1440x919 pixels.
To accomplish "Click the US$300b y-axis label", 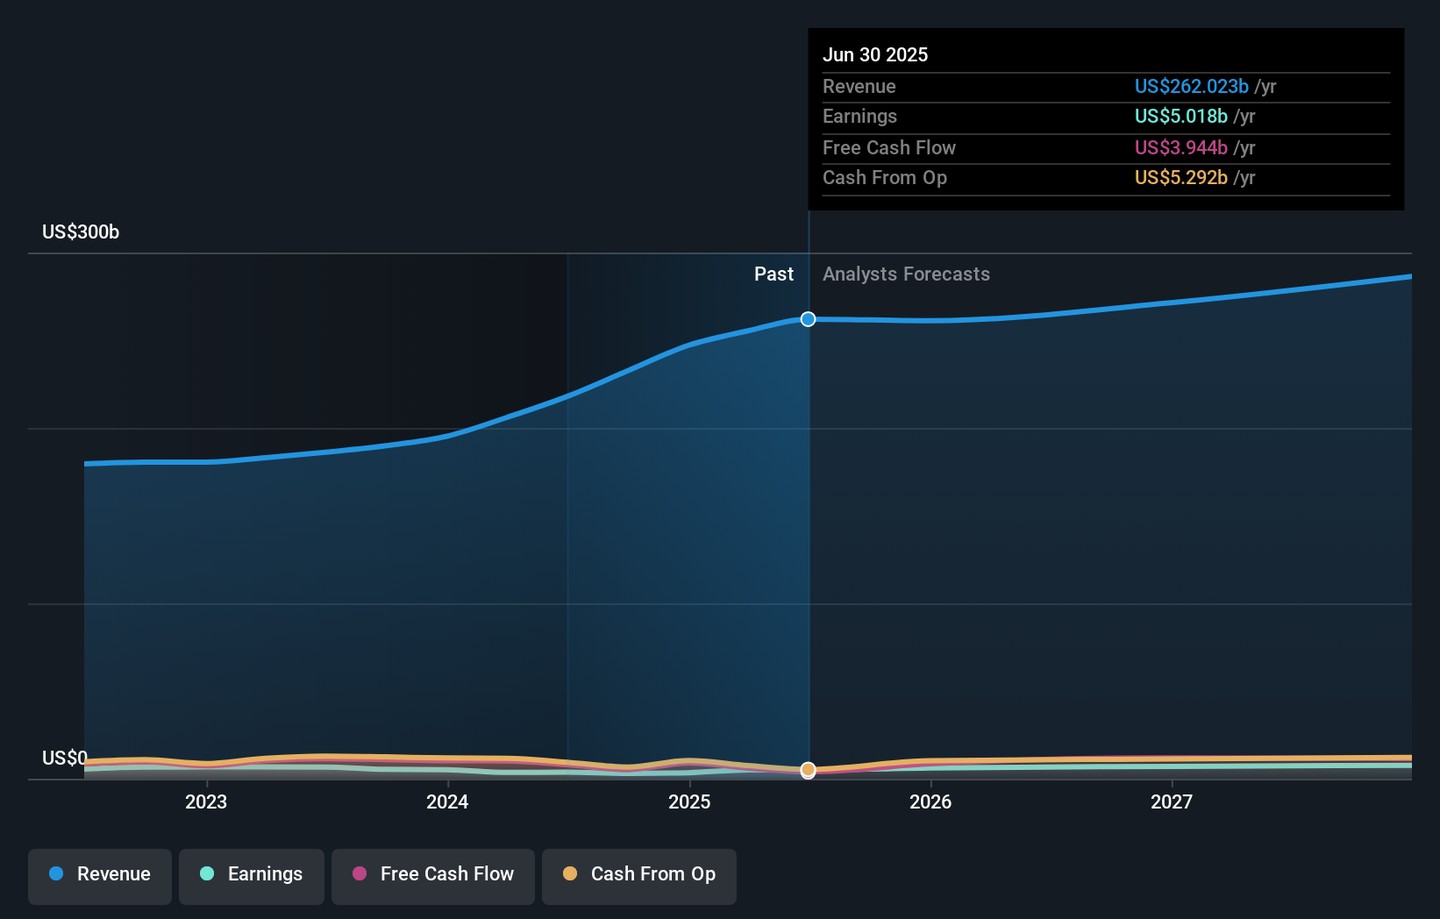I will [x=80, y=232].
